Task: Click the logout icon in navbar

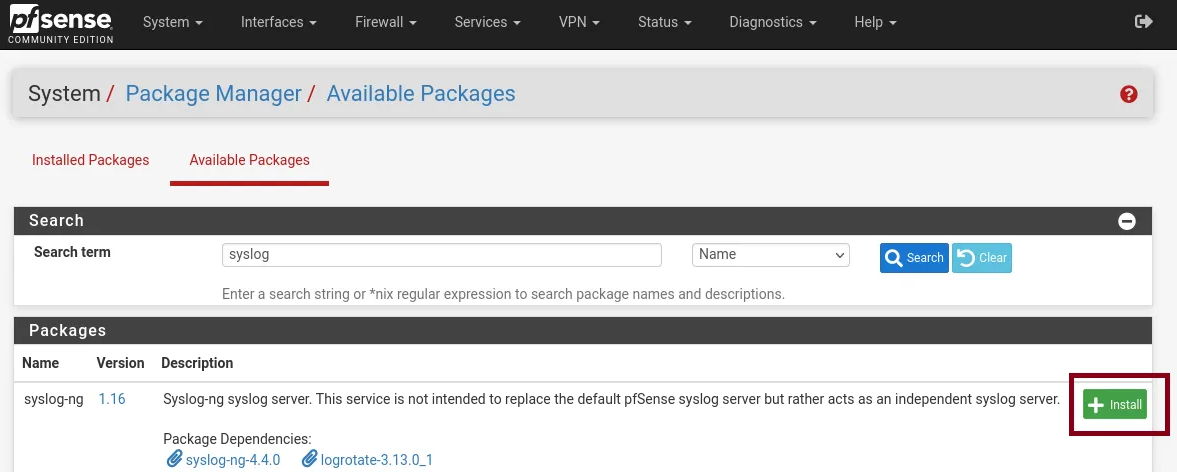Action: (1143, 22)
